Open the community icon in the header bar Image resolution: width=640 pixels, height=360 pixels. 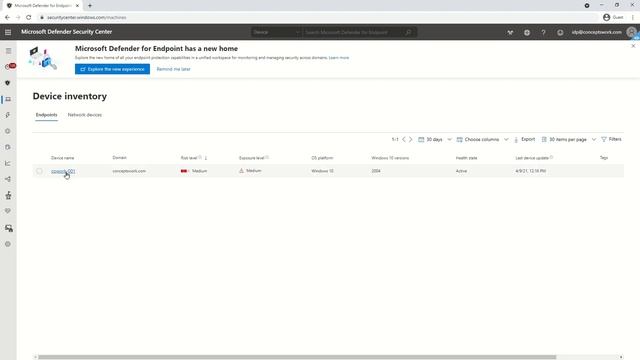(510, 32)
